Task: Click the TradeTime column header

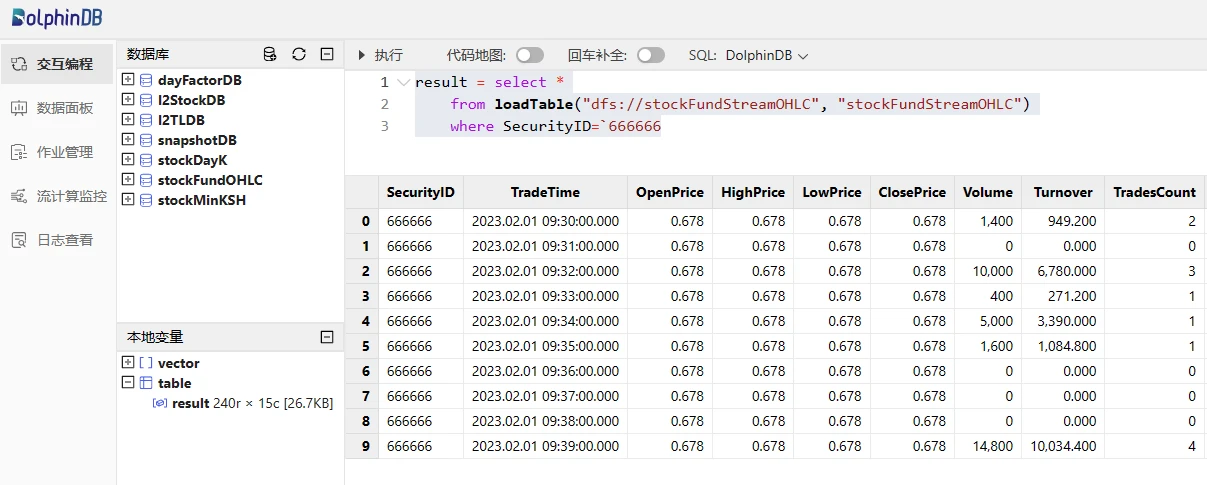Action: pyautogui.click(x=545, y=192)
